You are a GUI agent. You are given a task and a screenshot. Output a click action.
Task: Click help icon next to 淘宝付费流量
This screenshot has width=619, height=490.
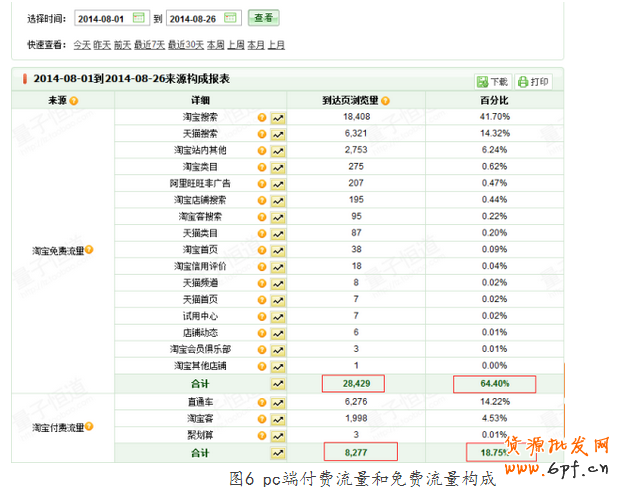click(x=92, y=427)
